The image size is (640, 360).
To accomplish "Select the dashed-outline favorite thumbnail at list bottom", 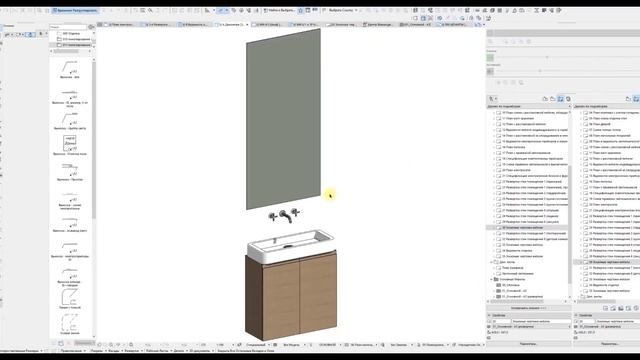I will (70, 324).
